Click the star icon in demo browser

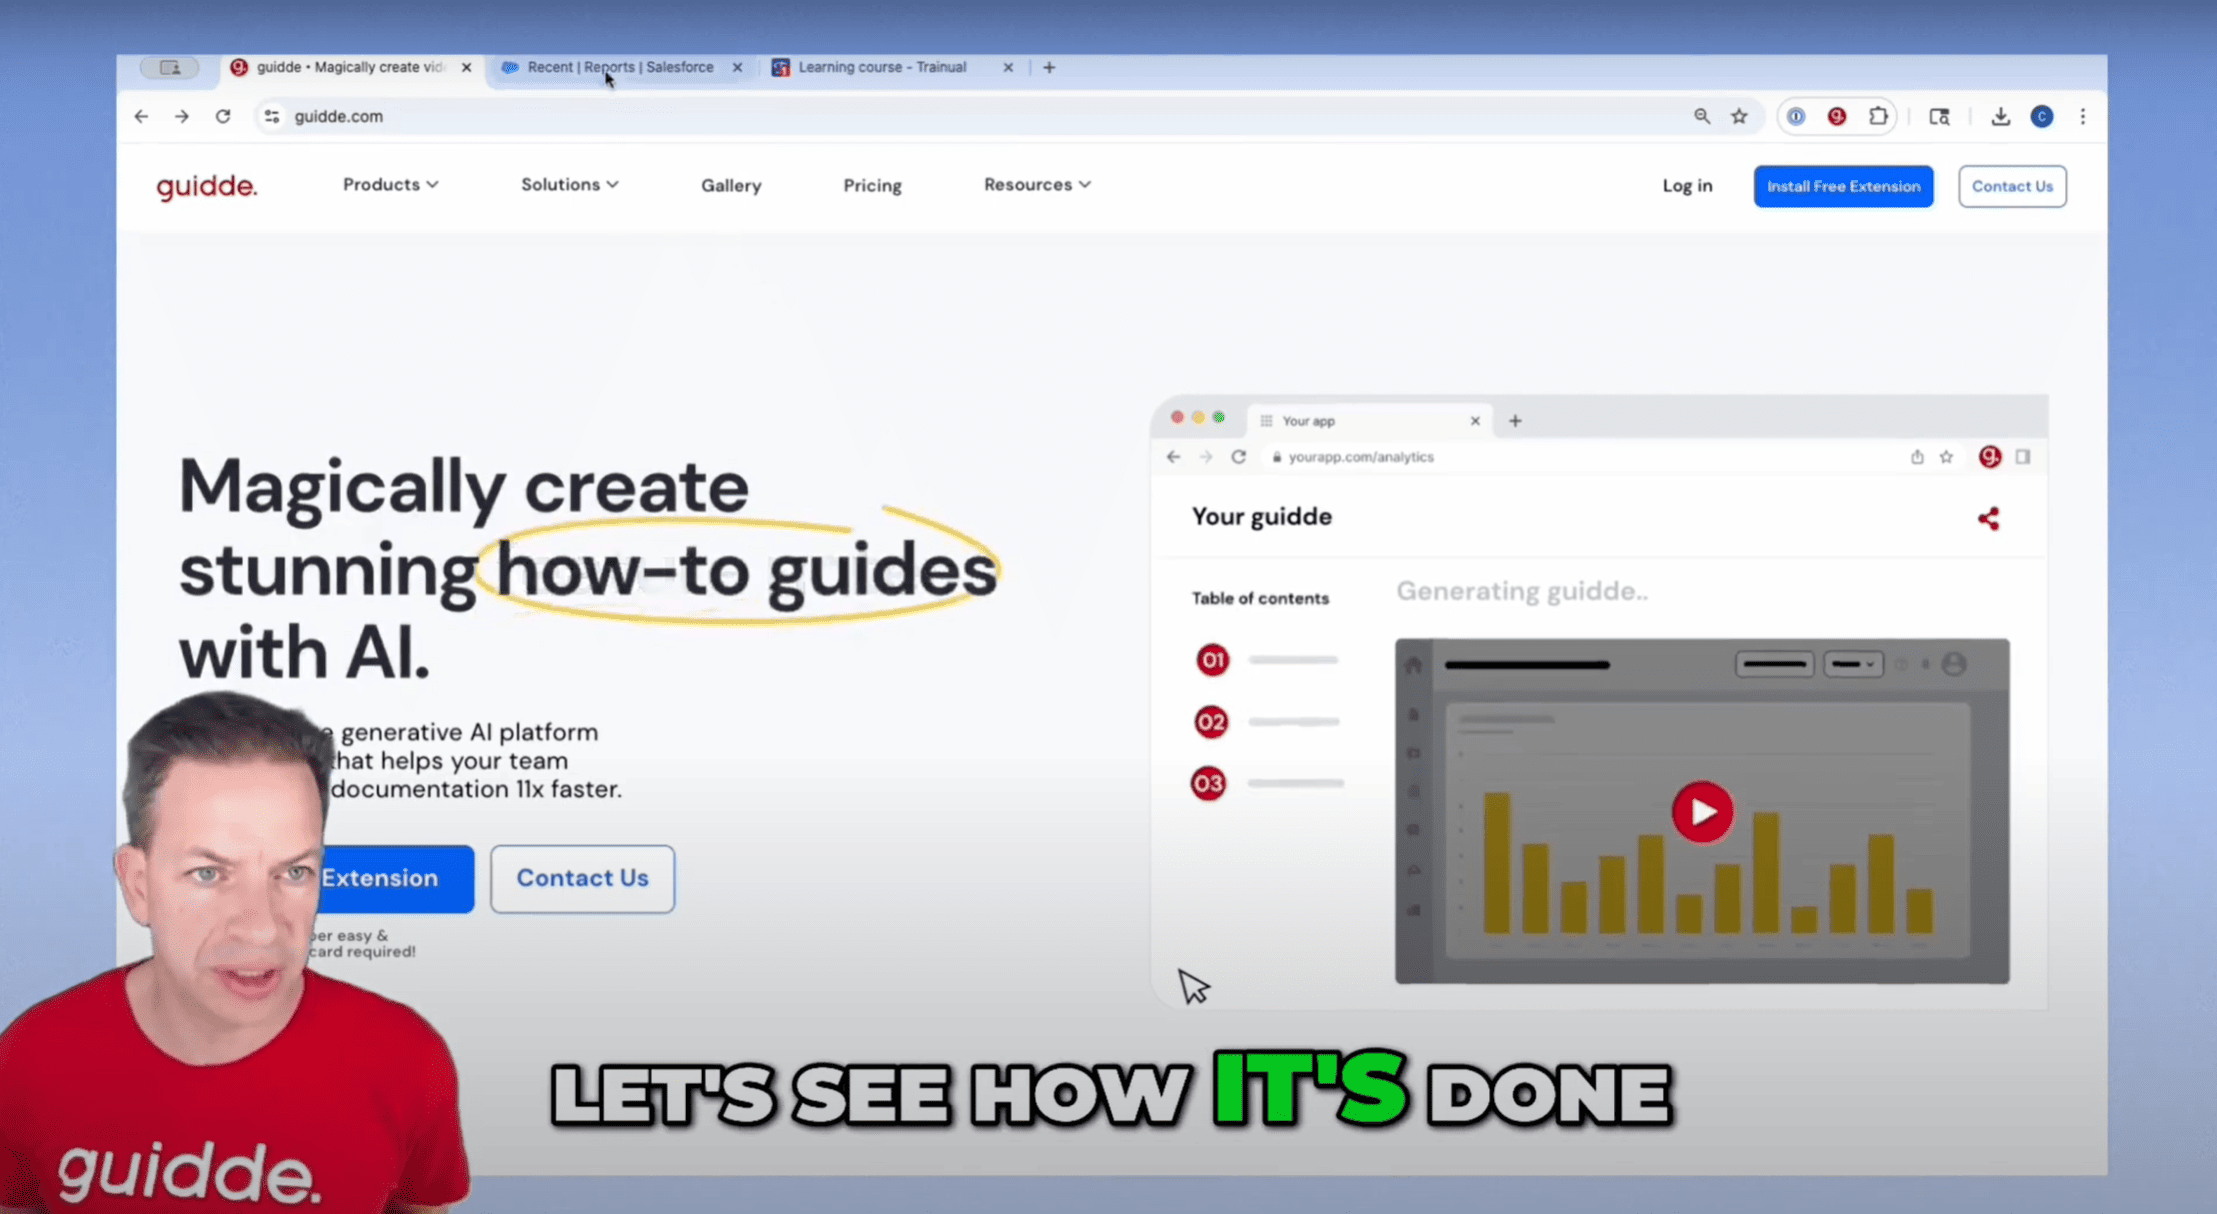coord(1946,457)
